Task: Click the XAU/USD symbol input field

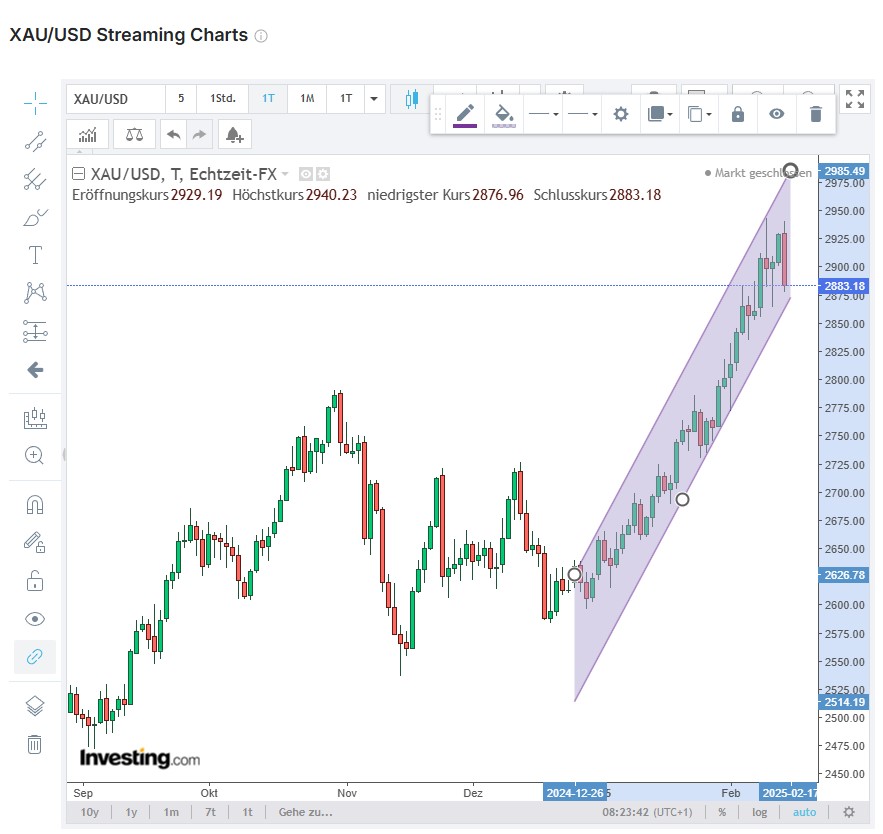Action: [x=116, y=99]
